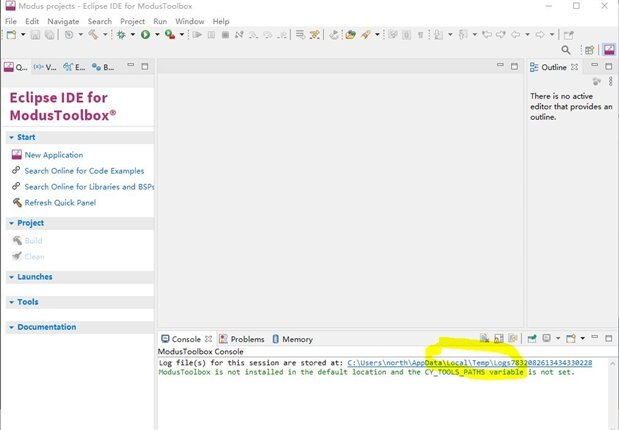Click the Build hammer toolbar icon

[x=93, y=35]
